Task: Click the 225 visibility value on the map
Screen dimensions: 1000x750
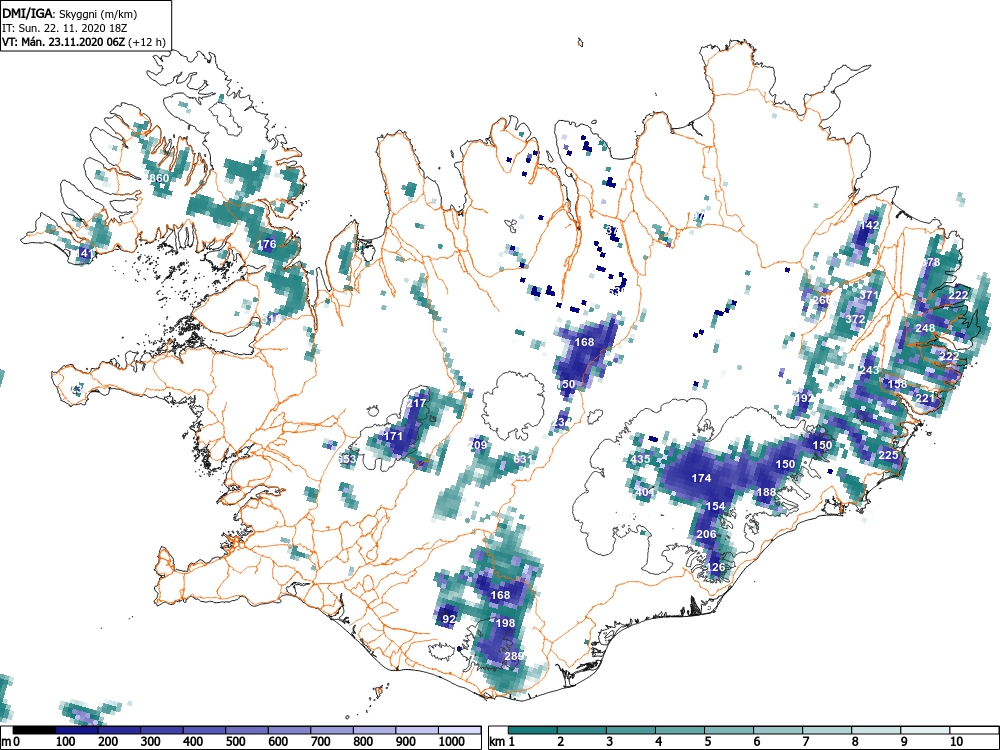Action: pos(888,455)
